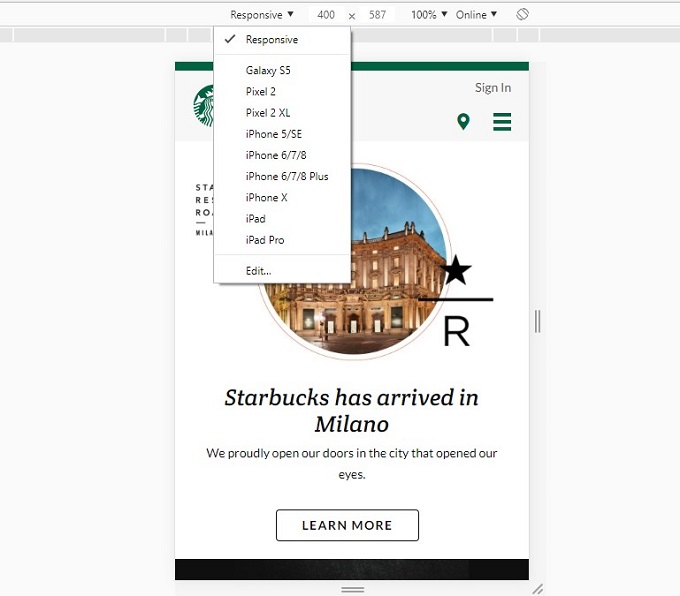Click the Sign In link

tap(493, 88)
